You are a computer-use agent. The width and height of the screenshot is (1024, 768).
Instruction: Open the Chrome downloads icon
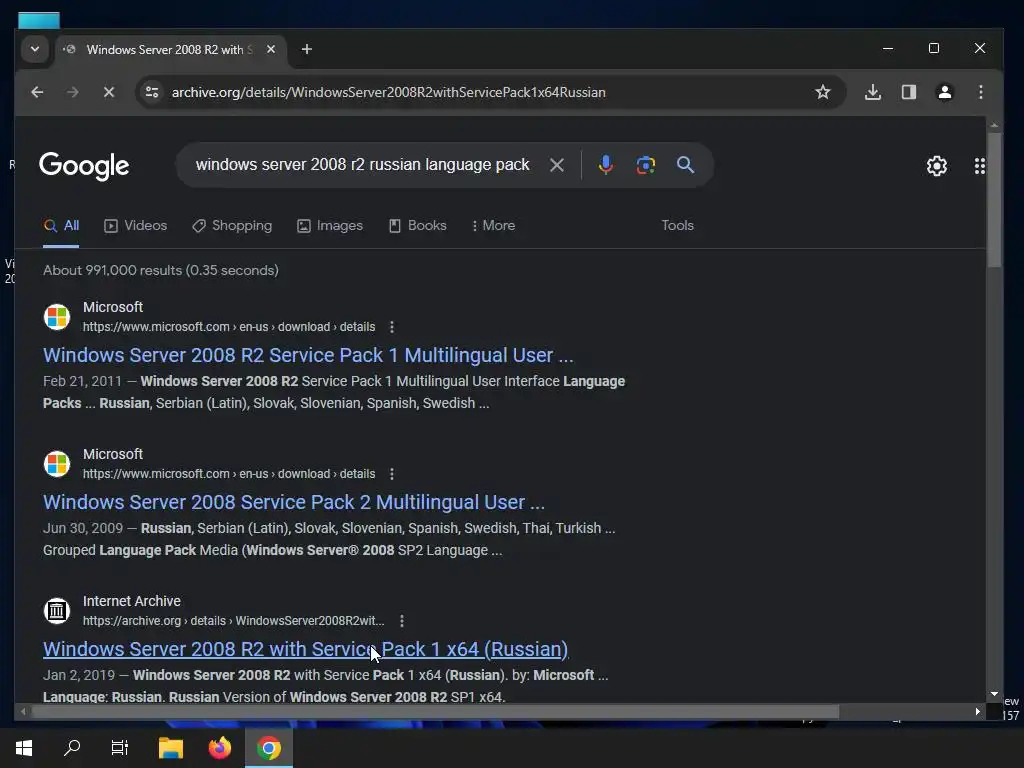point(872,92)
